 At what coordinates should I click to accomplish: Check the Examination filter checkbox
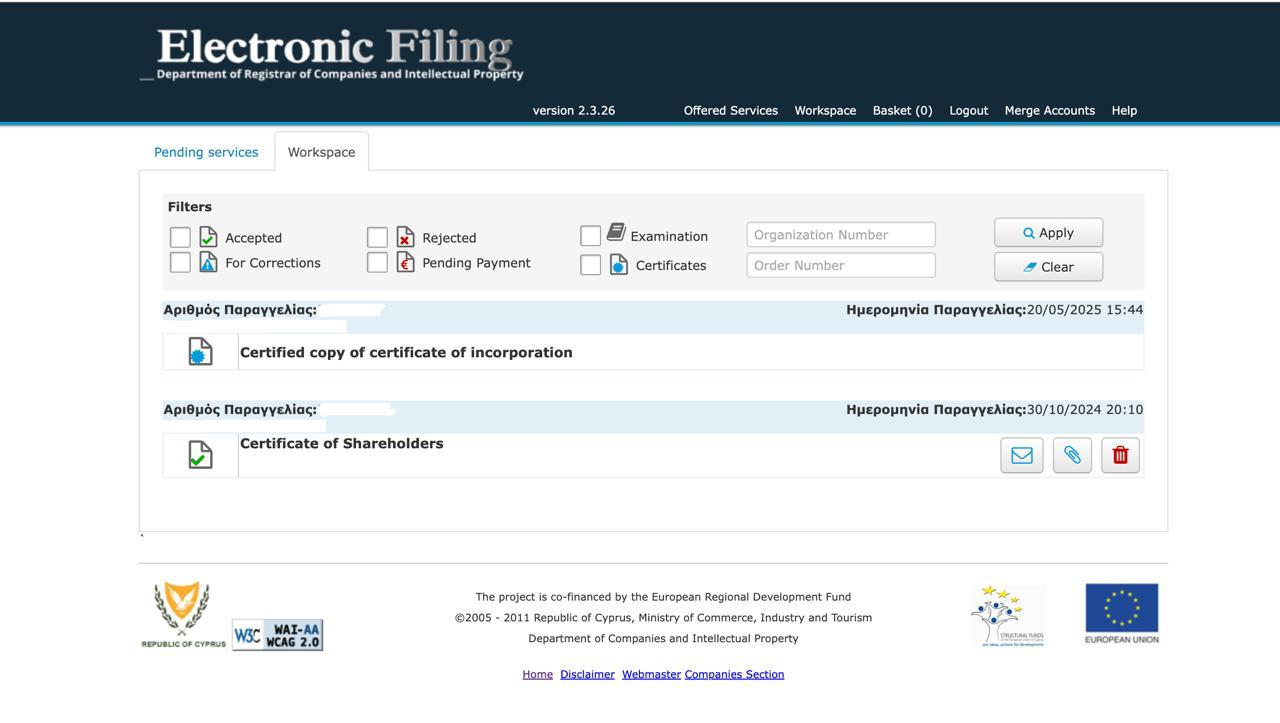[x=590, y=235]
